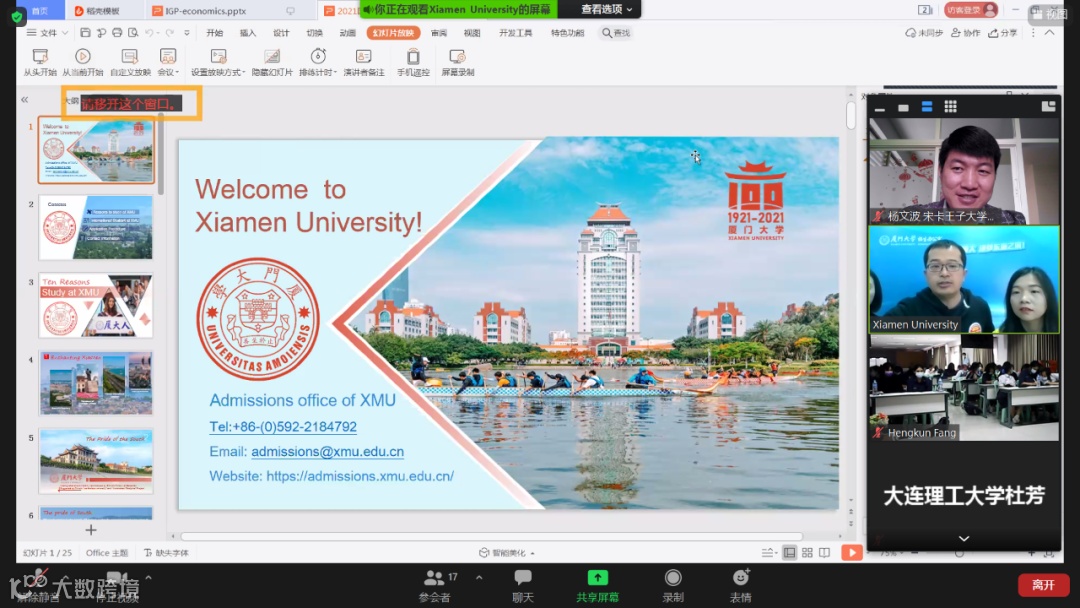Expand quick access toolbar customize arrow
Image resolution: width=1080 pixels, height=608 pixels.
(x=187, y=32)
